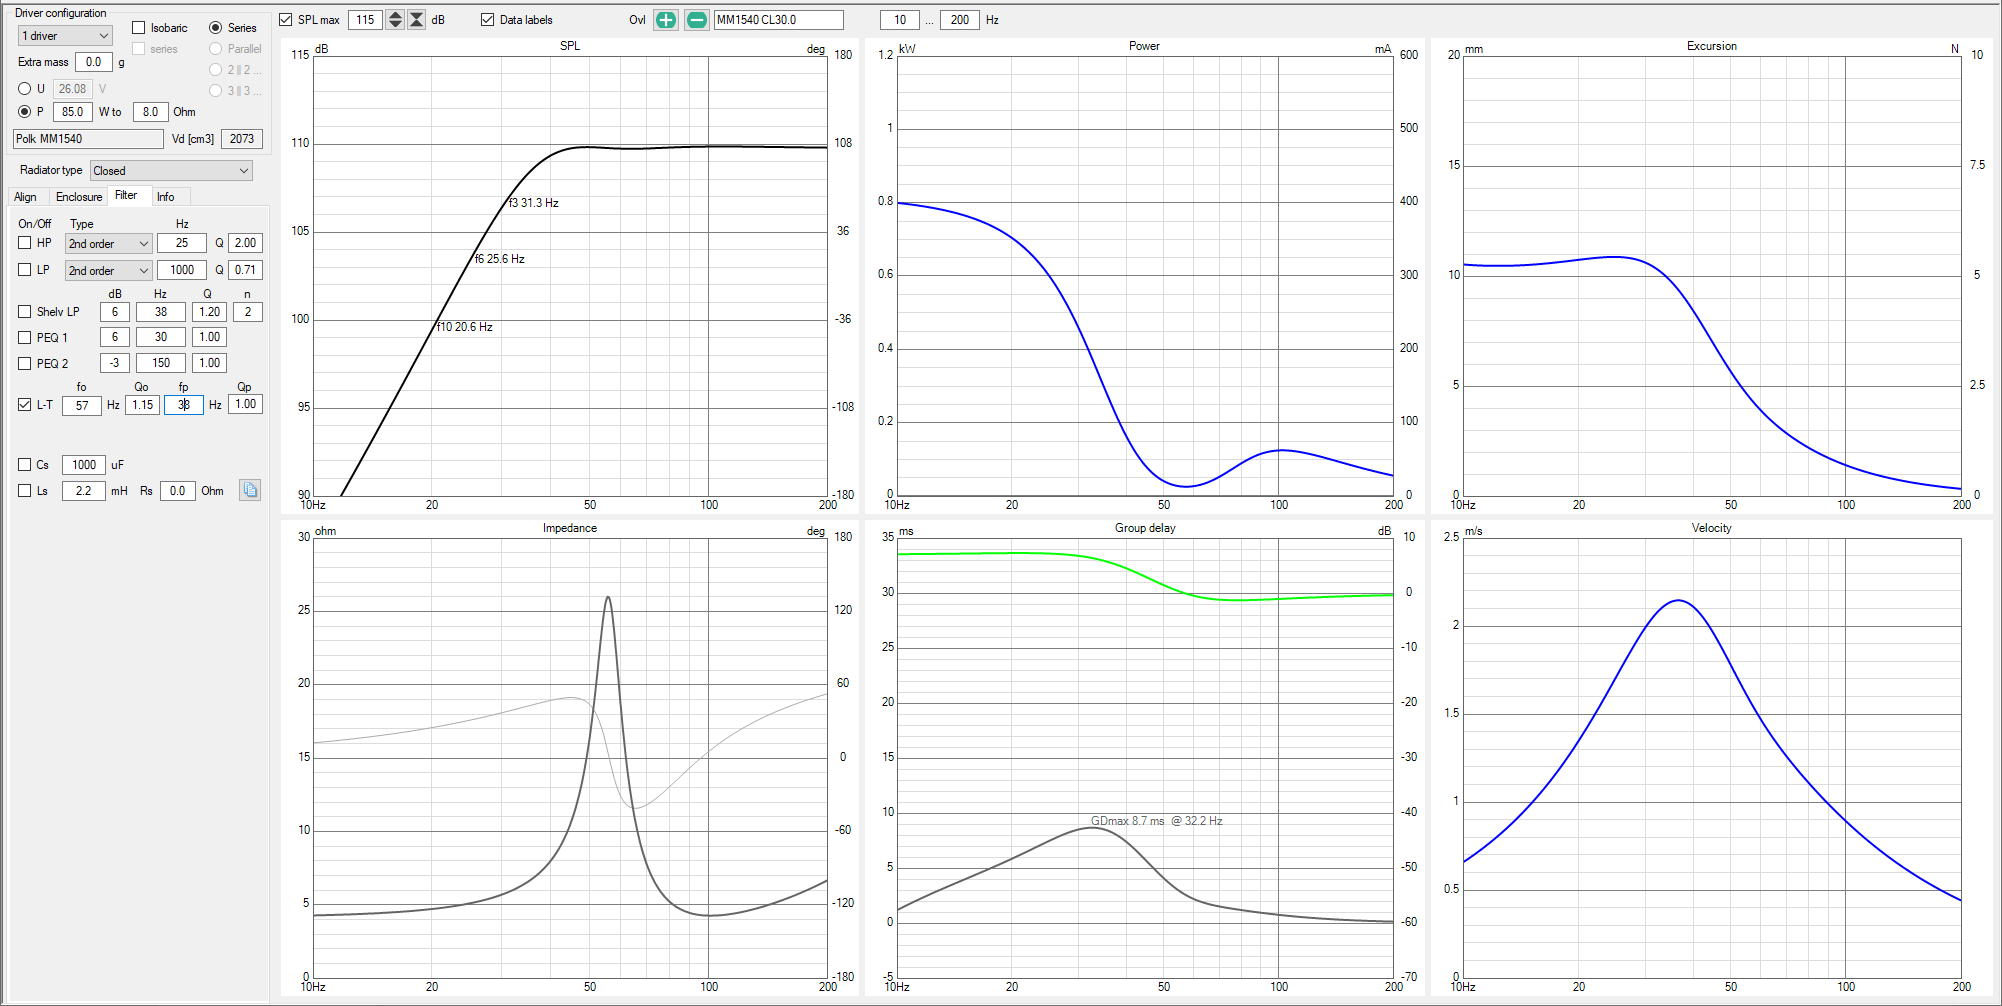Click the PEQ 2 frequency field 150
Viewport: 2002px width, 1006px height.
tap(161, 363)
